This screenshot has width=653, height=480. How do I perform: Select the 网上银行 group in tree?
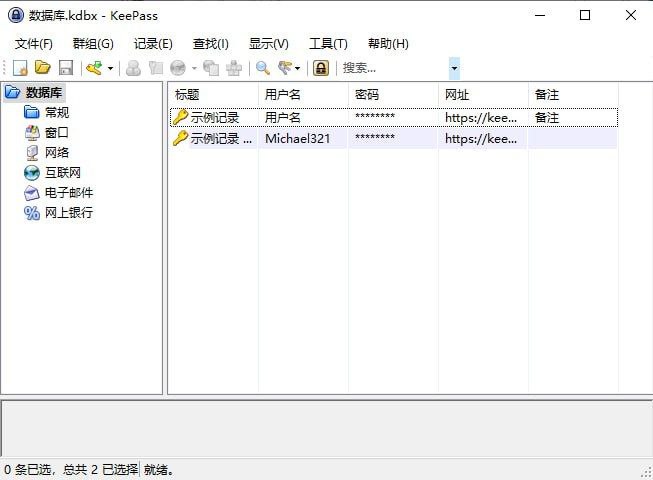pos(68,212)
